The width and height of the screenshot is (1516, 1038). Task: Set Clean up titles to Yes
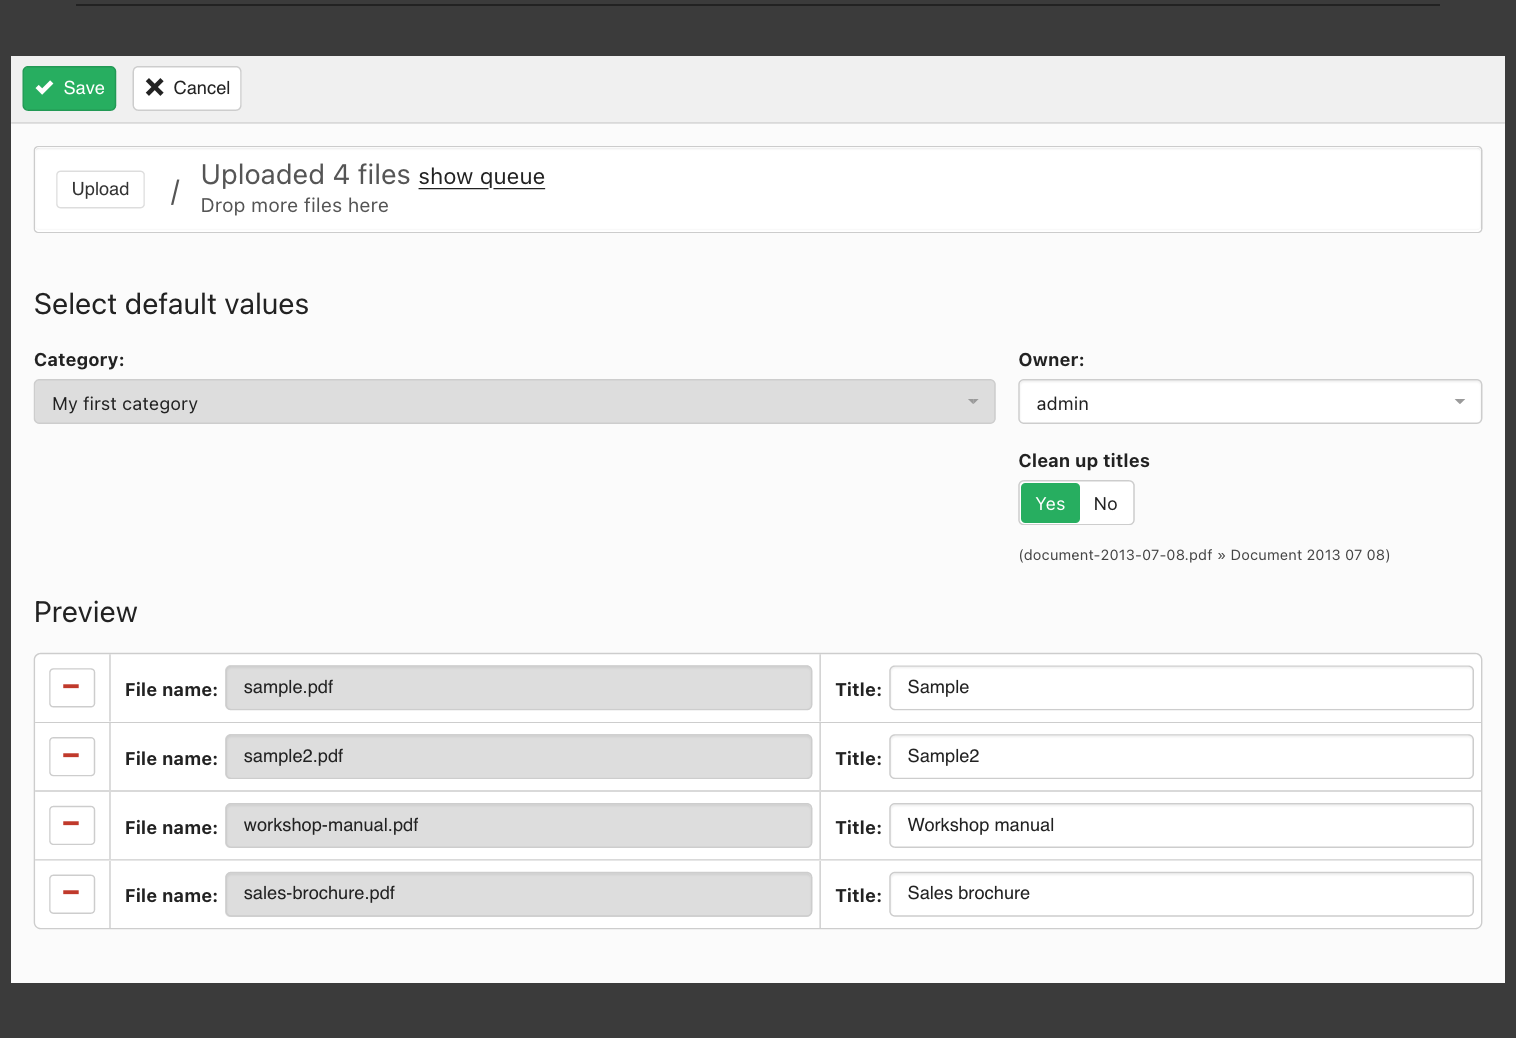pyautogui.click(x=1049, y=503)
